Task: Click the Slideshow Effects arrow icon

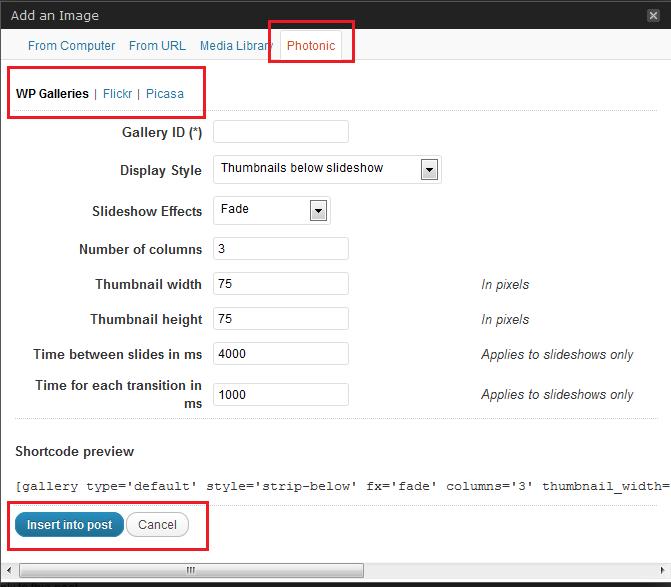Action: coord(318,210)
